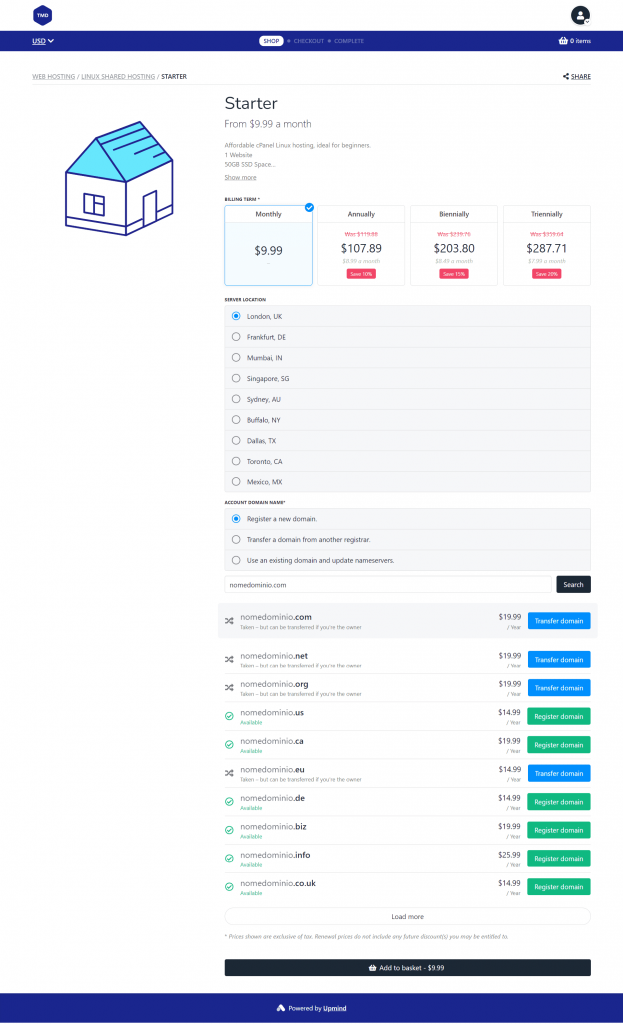Click the blue house product illustration

pos(118,180)
